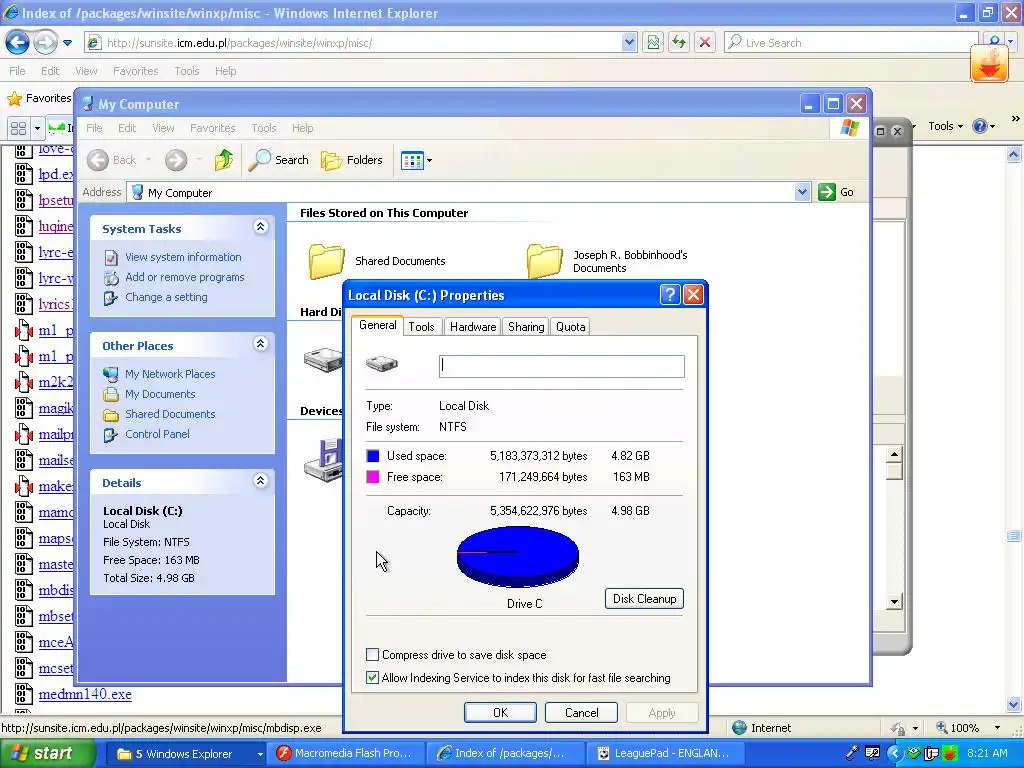Open View menu in My Computer window
The height and width of the screenshot is (768, 1024).
point(163,128)
